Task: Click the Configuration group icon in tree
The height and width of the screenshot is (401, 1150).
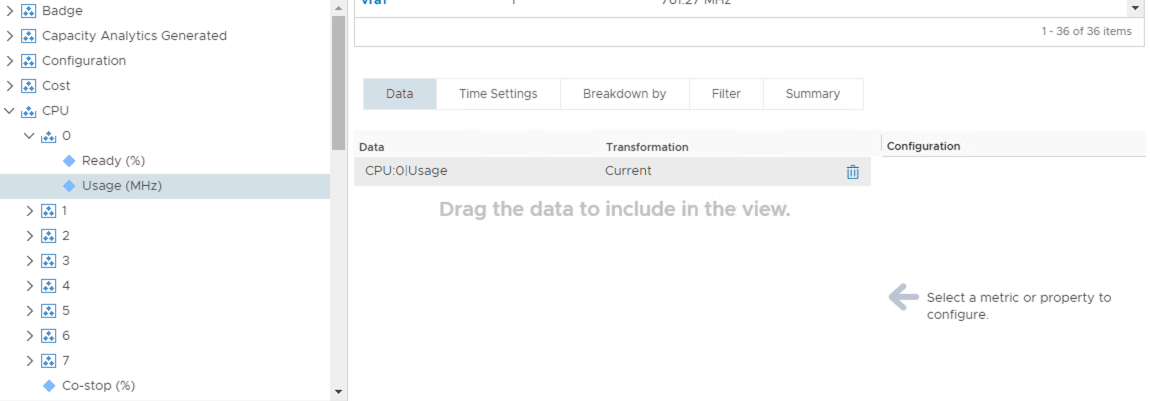Action: click(28, 61)
